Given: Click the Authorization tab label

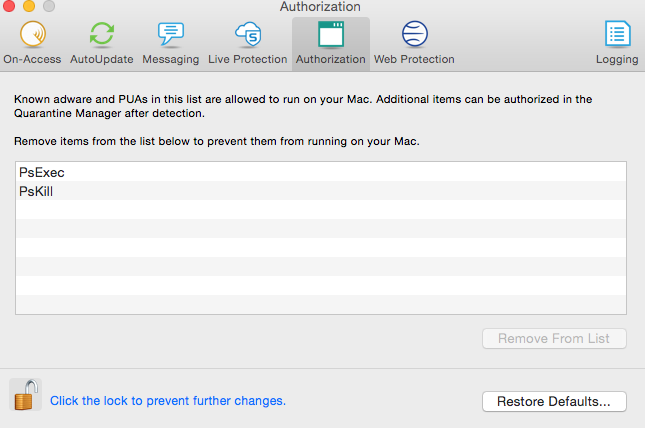Looking at the screenshot, I should (x=331, y=59).
